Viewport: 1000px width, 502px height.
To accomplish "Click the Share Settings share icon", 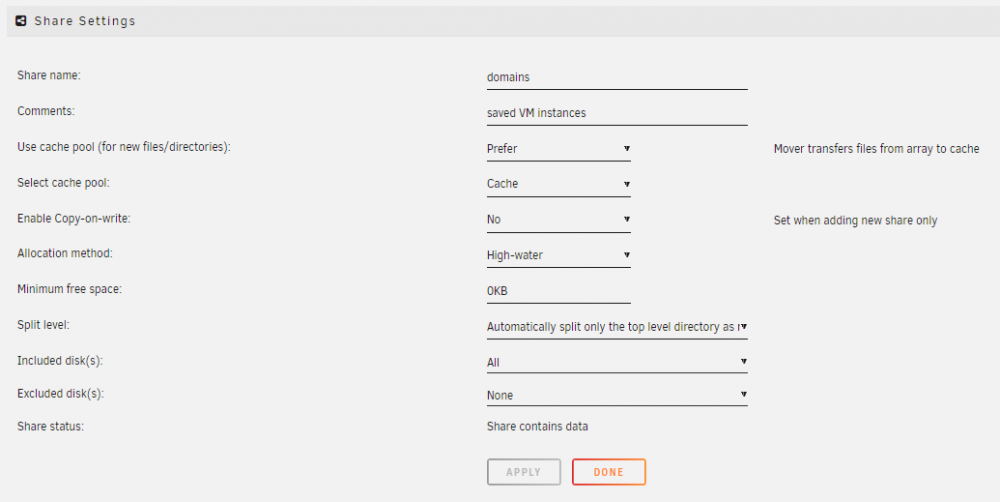I will click(x=21, y=21).
